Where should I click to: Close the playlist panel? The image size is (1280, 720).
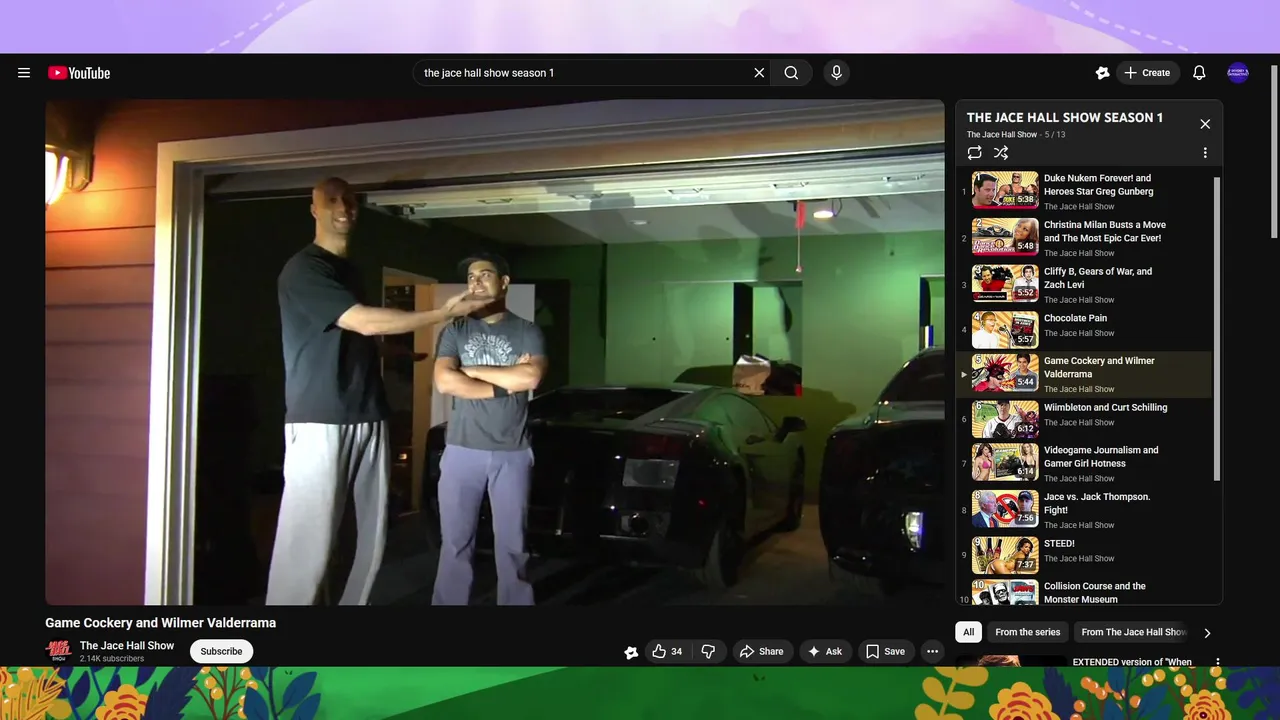[x=1205, y=124]
